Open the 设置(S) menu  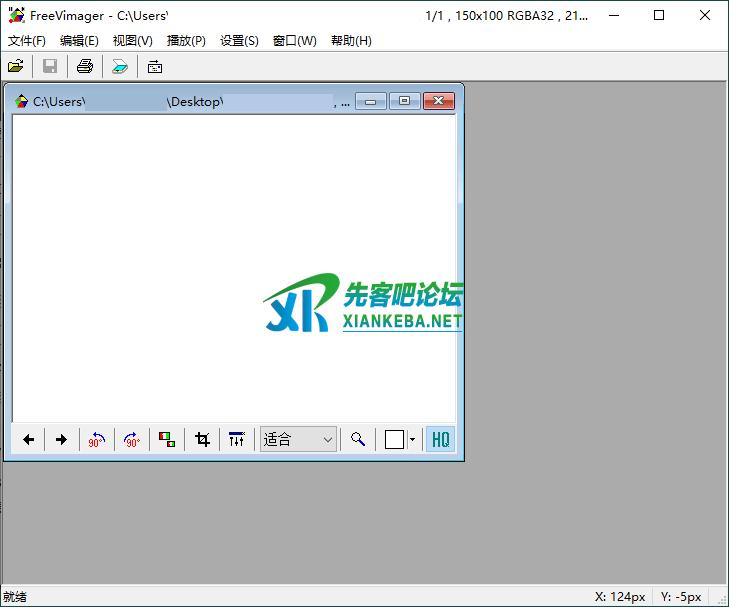pyautogui.click(x=239, y=41)
